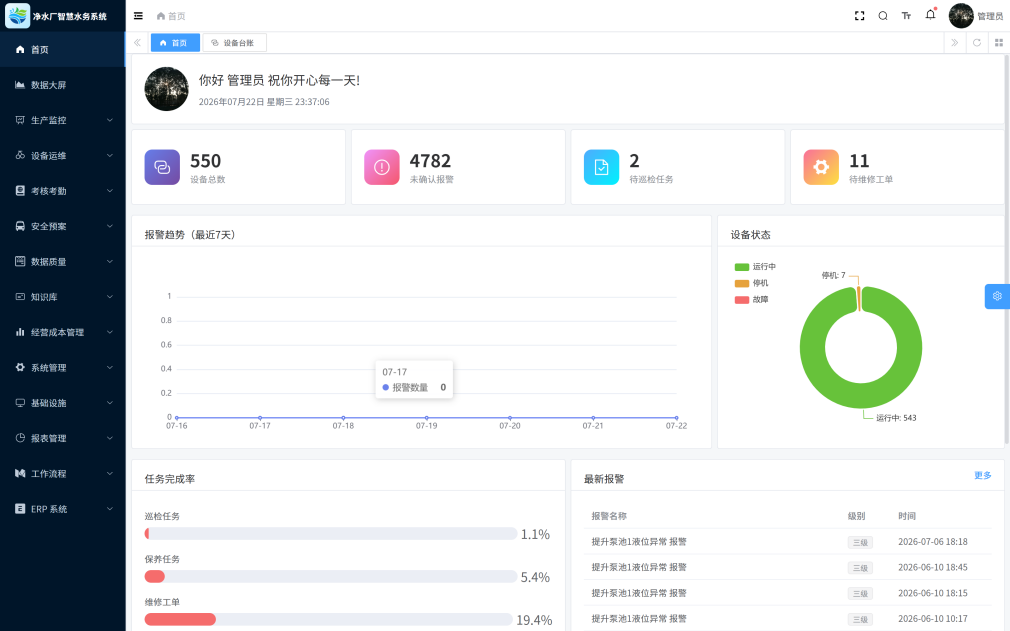Refresh the current tab with reload icon
Screen dimensions: 1010x631
pos(977,42)
